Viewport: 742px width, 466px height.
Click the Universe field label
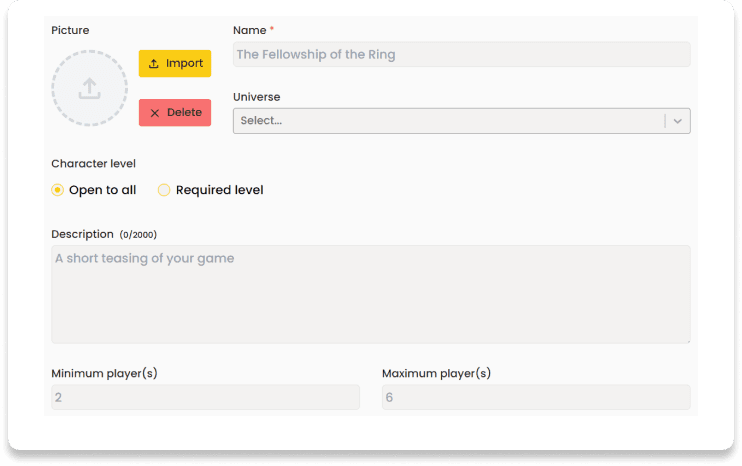click(x=256, y=97)
